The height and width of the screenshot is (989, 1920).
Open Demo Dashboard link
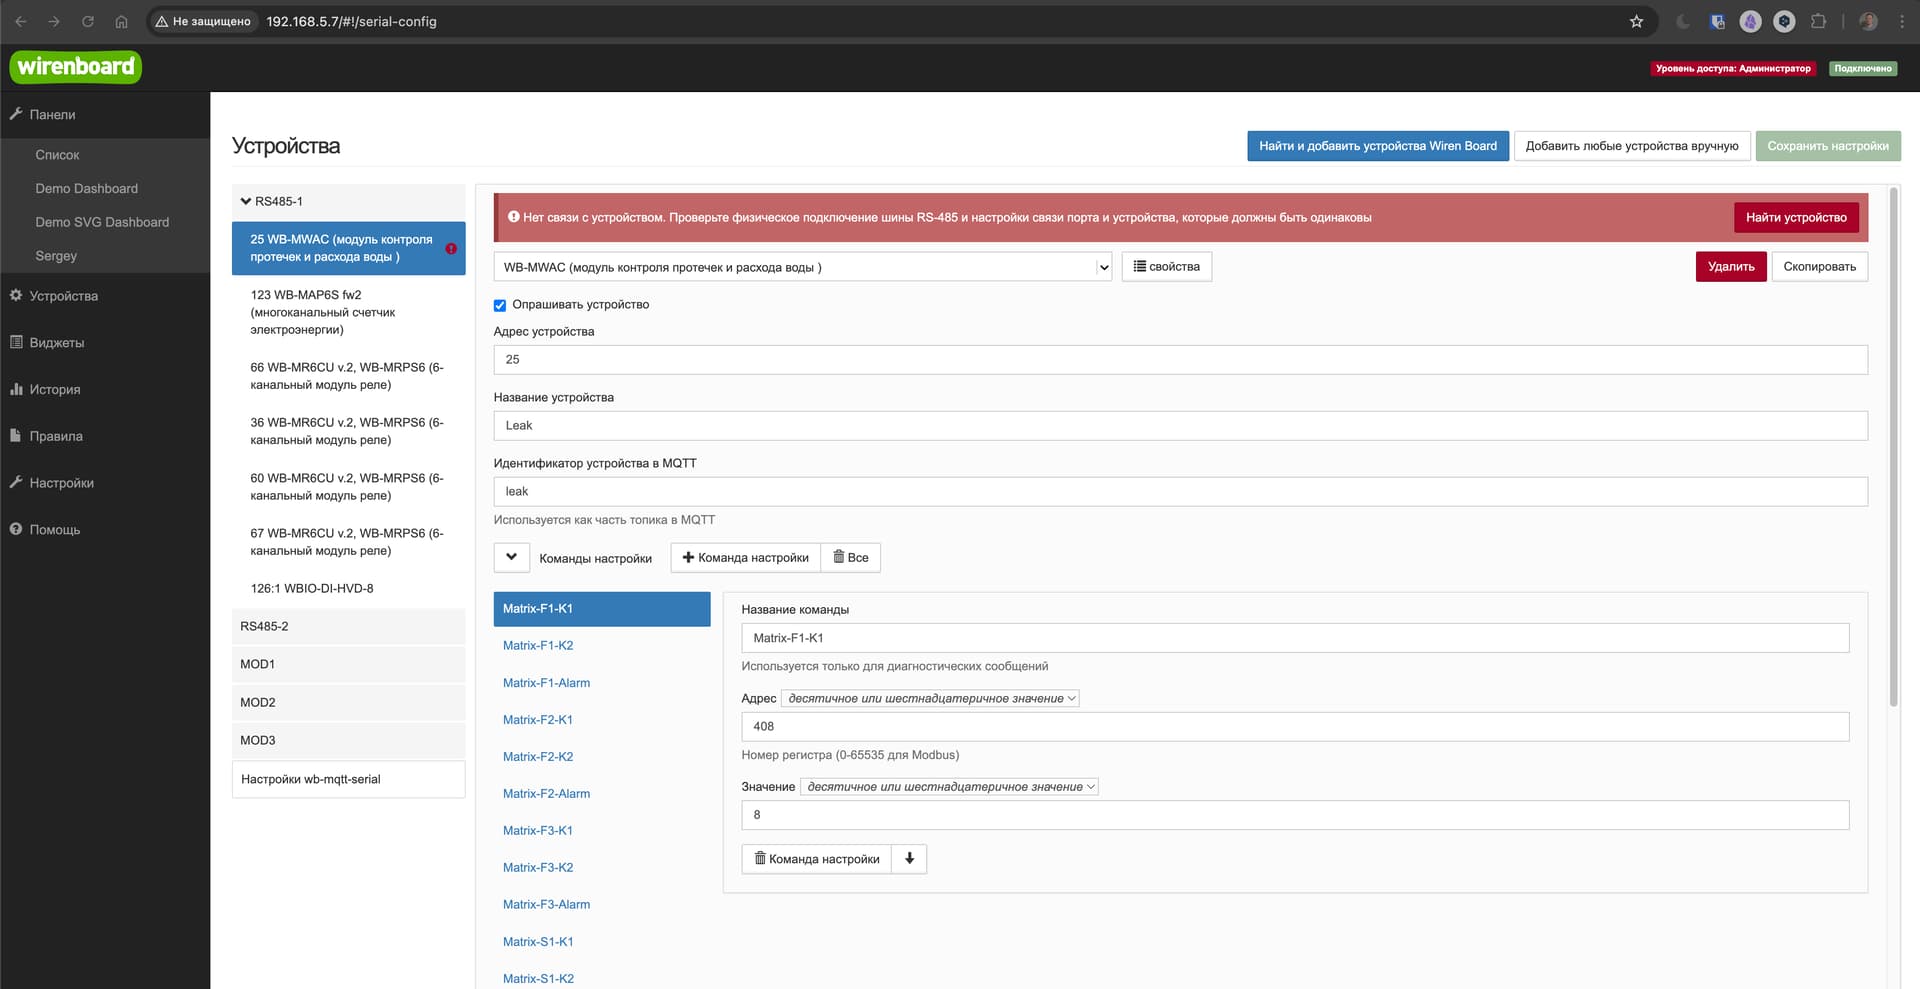click(x=87, y=189)
